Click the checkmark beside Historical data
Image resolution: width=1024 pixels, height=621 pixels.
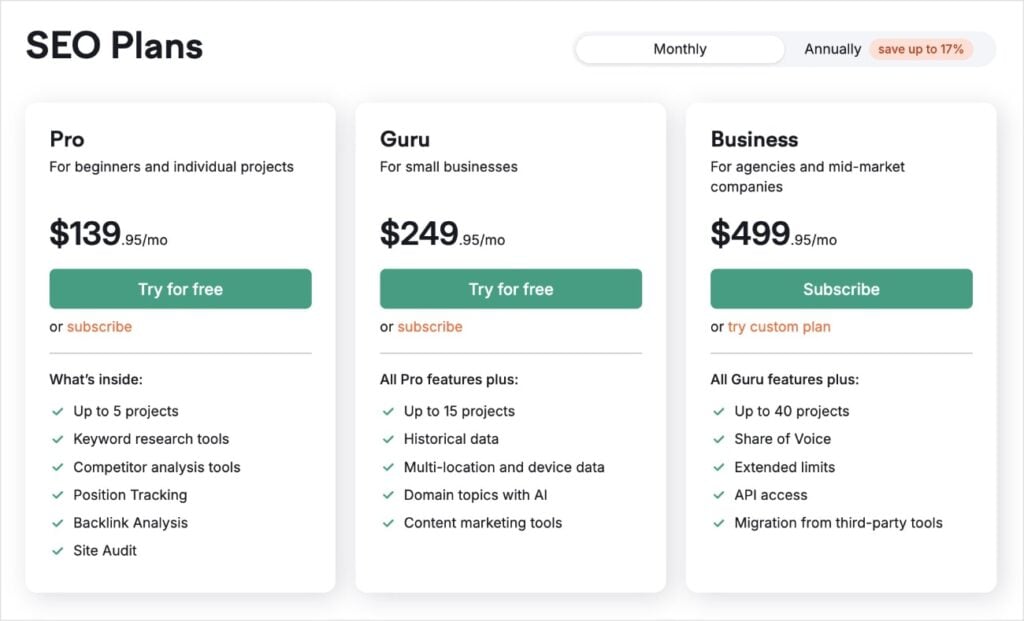[388, 439]
